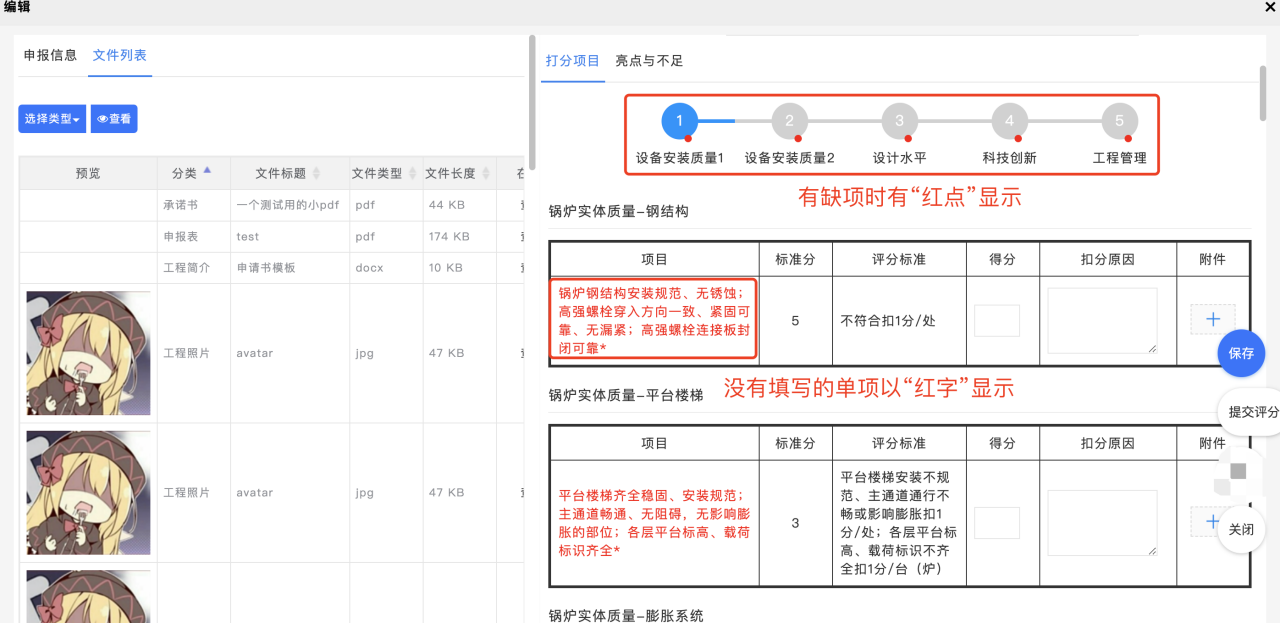Viewport: 1280px width, 623px height.
Task: Click the red 平台楼梯齐全稳固 item description
Action: [654, 523]
